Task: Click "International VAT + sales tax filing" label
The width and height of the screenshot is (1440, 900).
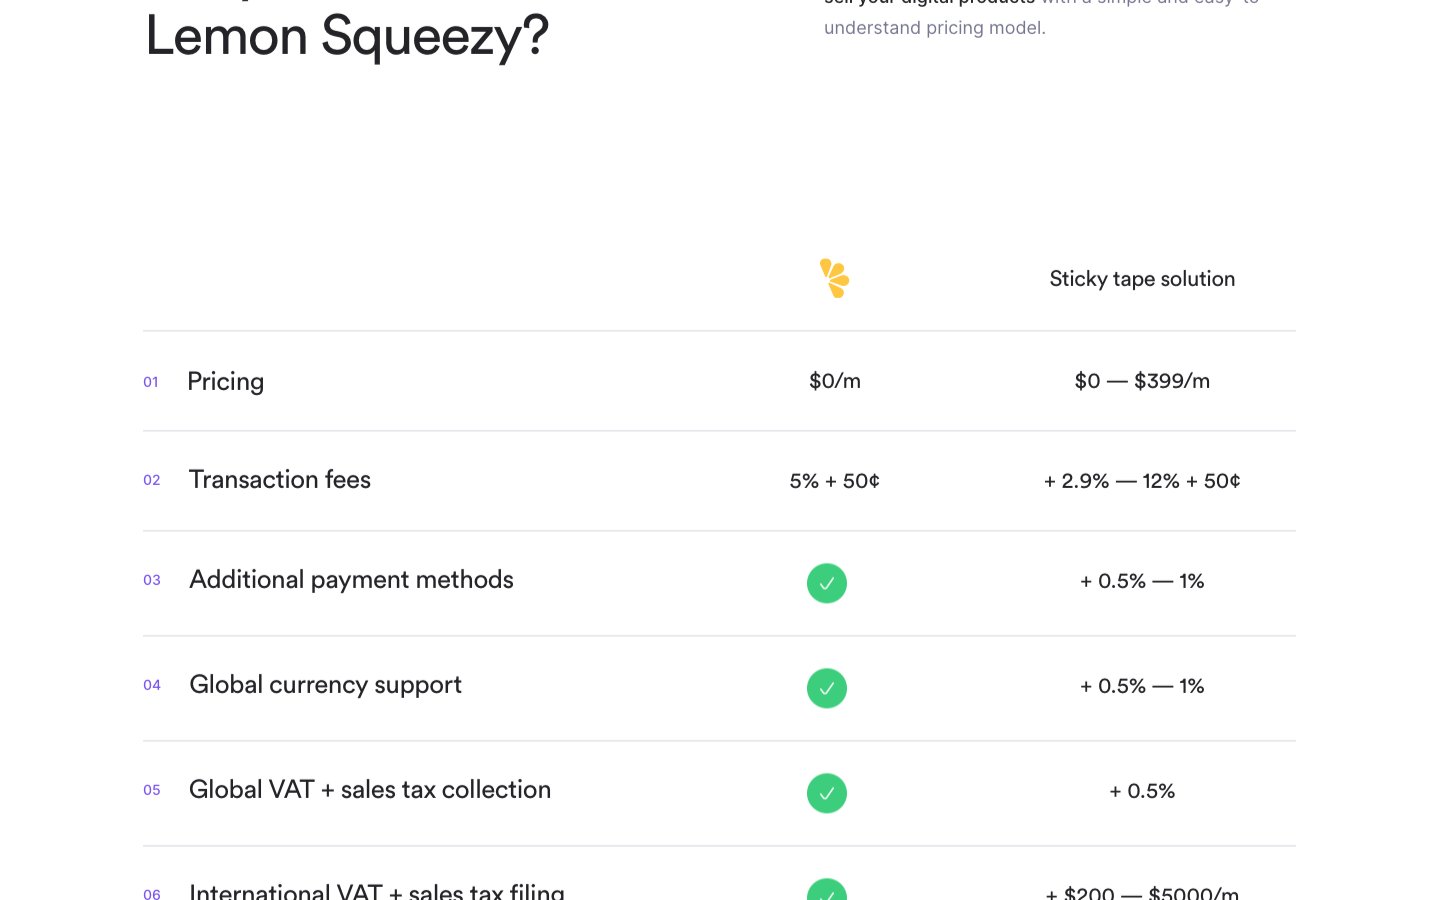Action: (377, 891)
